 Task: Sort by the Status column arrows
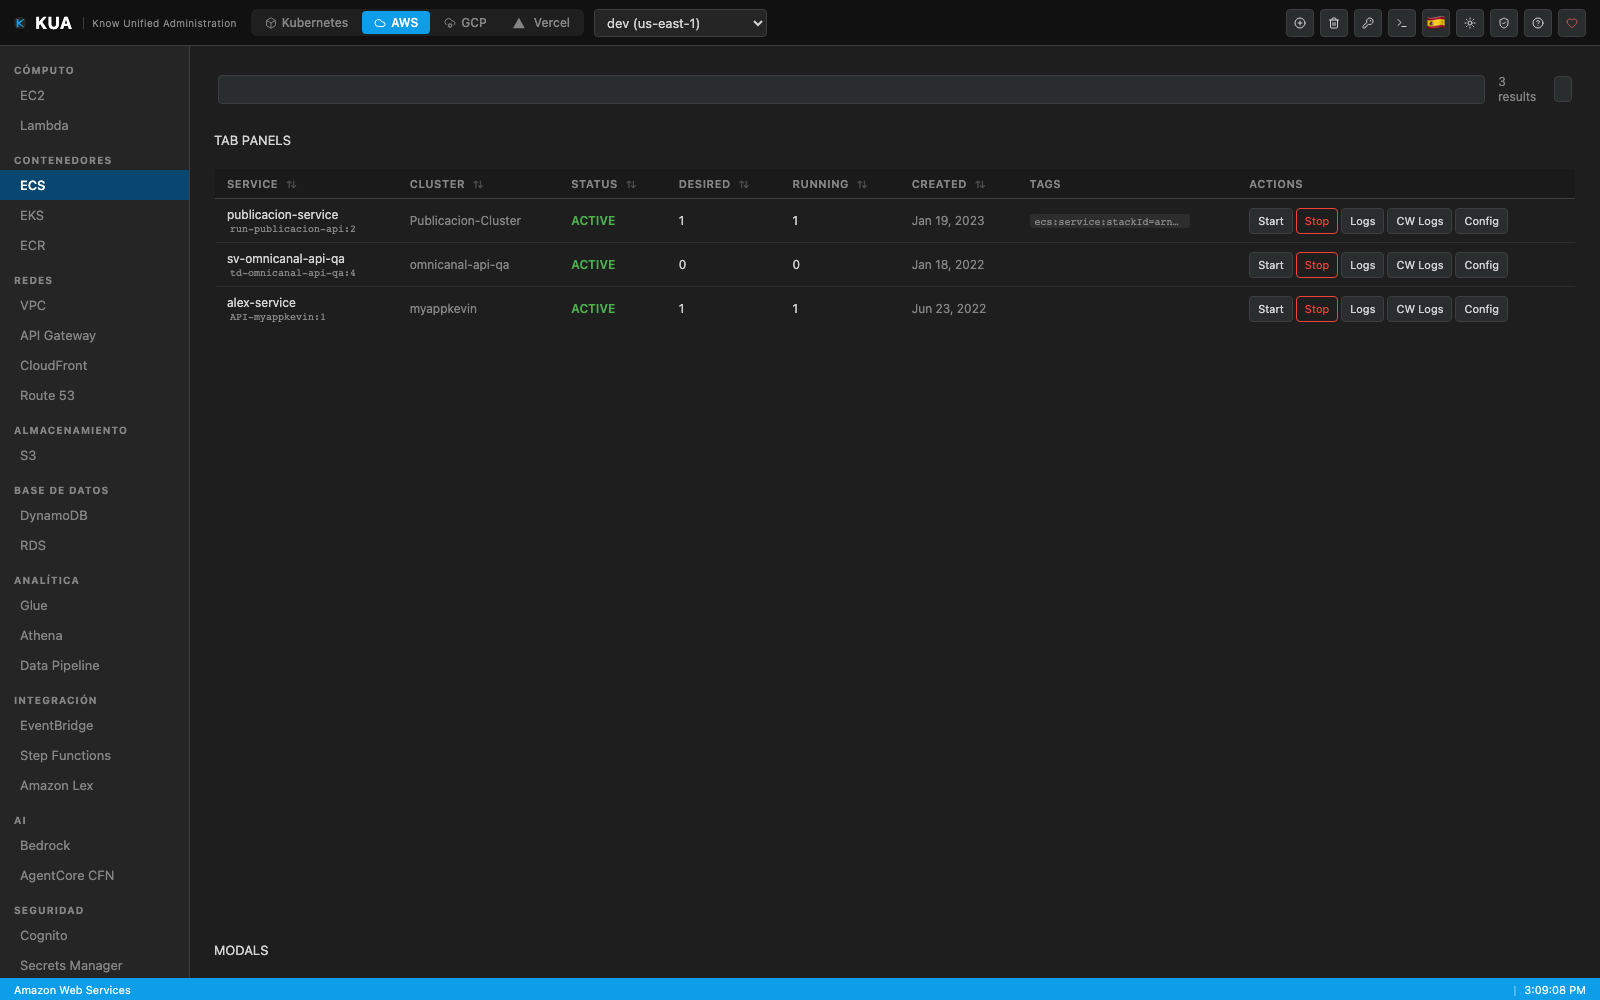point(631,185)
